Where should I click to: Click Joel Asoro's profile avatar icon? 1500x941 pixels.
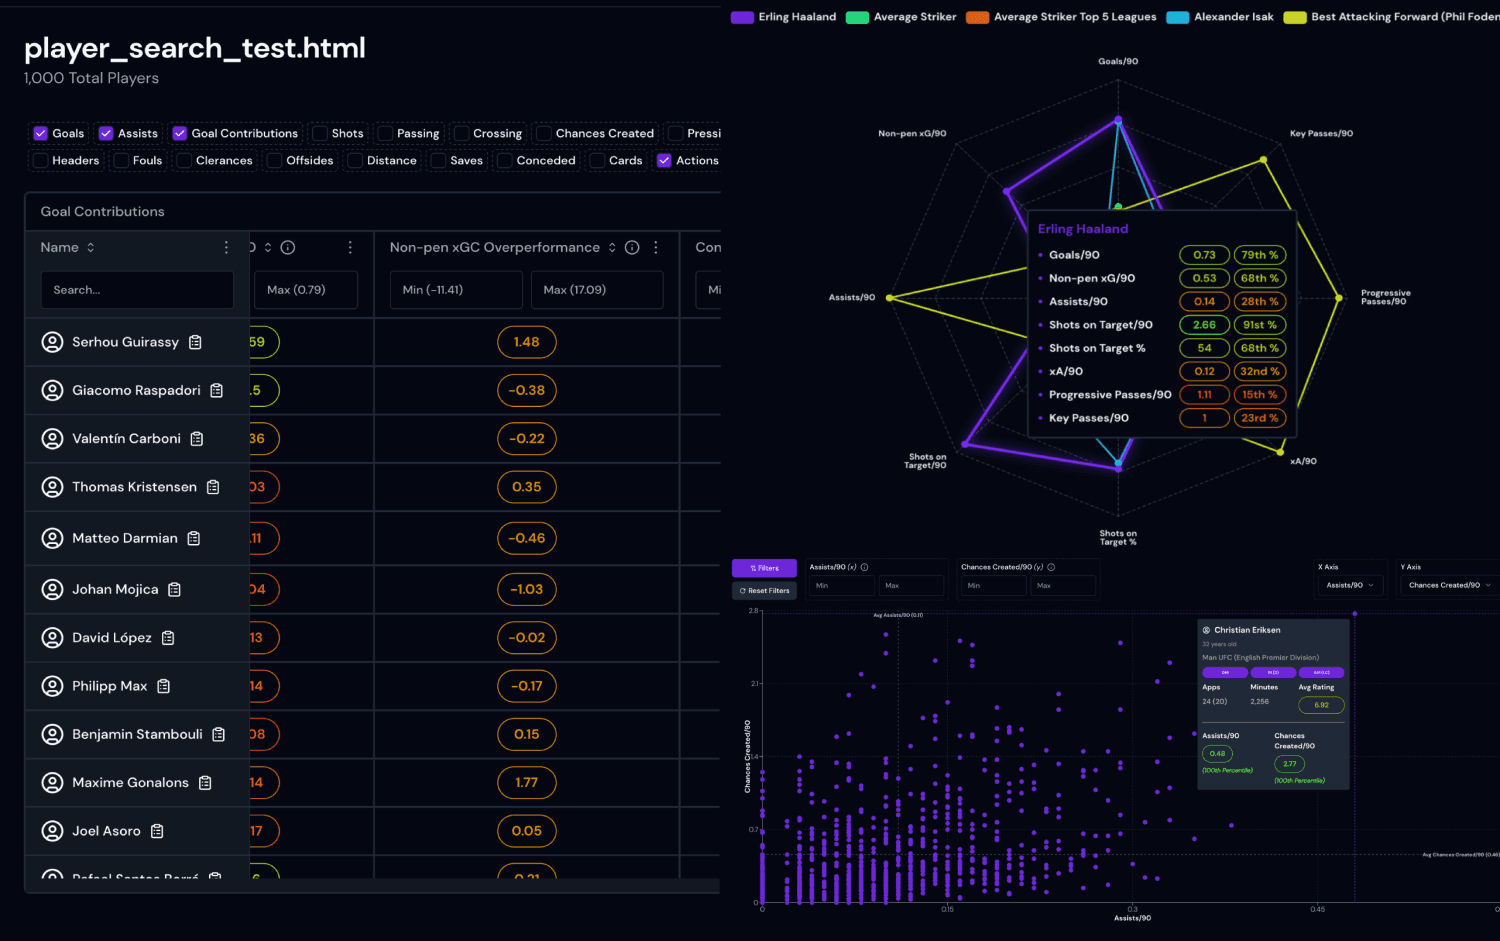[52, 831]
